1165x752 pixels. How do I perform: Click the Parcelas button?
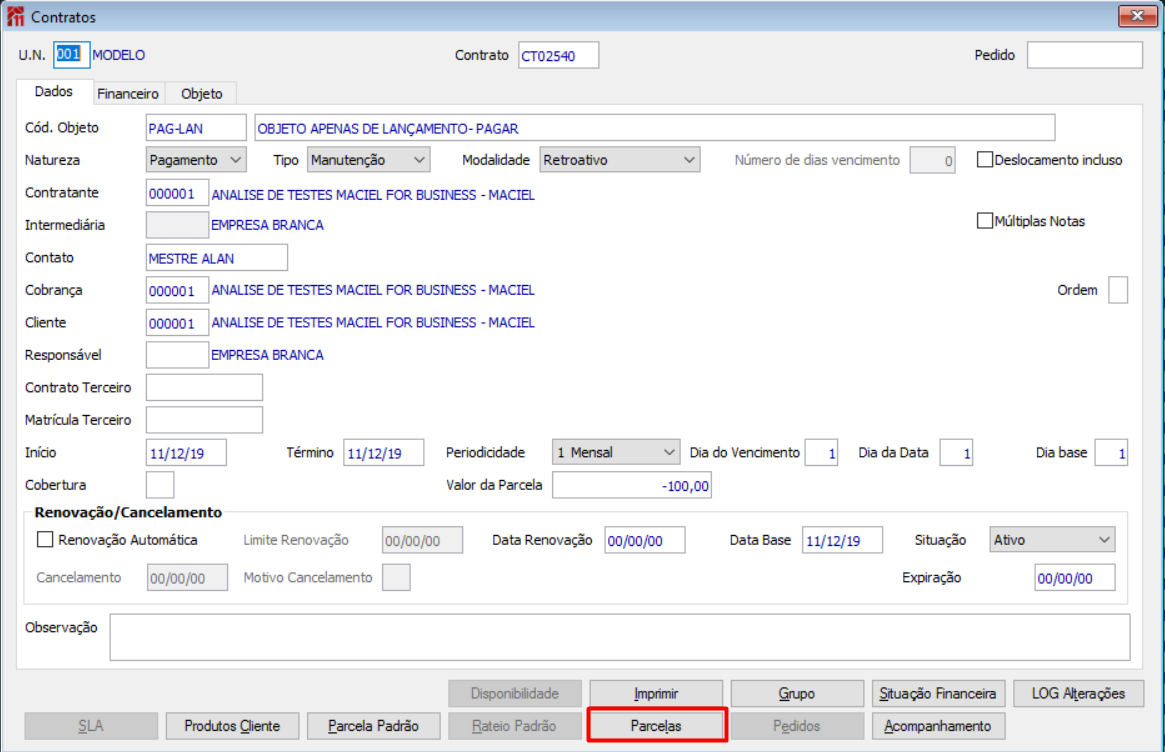click(656, 726)
